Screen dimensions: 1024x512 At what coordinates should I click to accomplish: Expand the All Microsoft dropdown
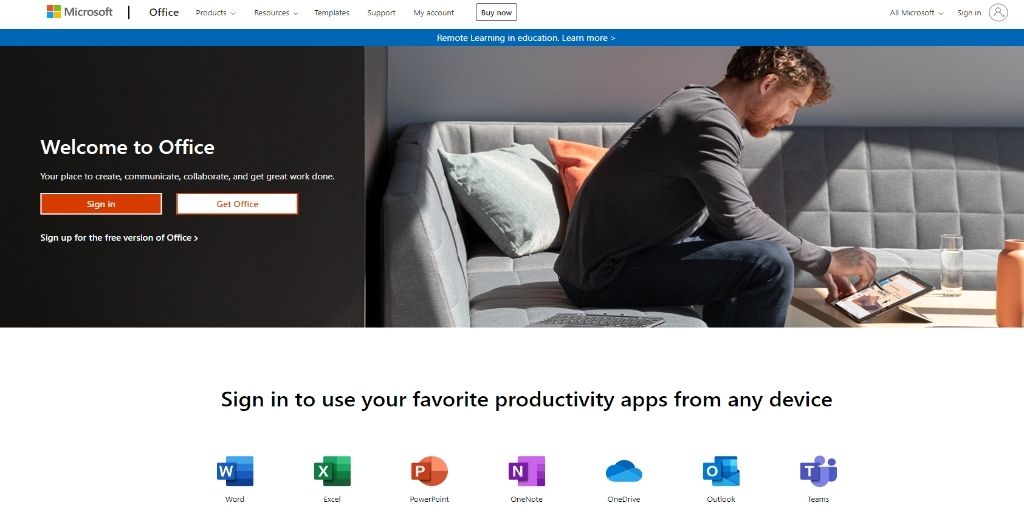pos(916,12)
